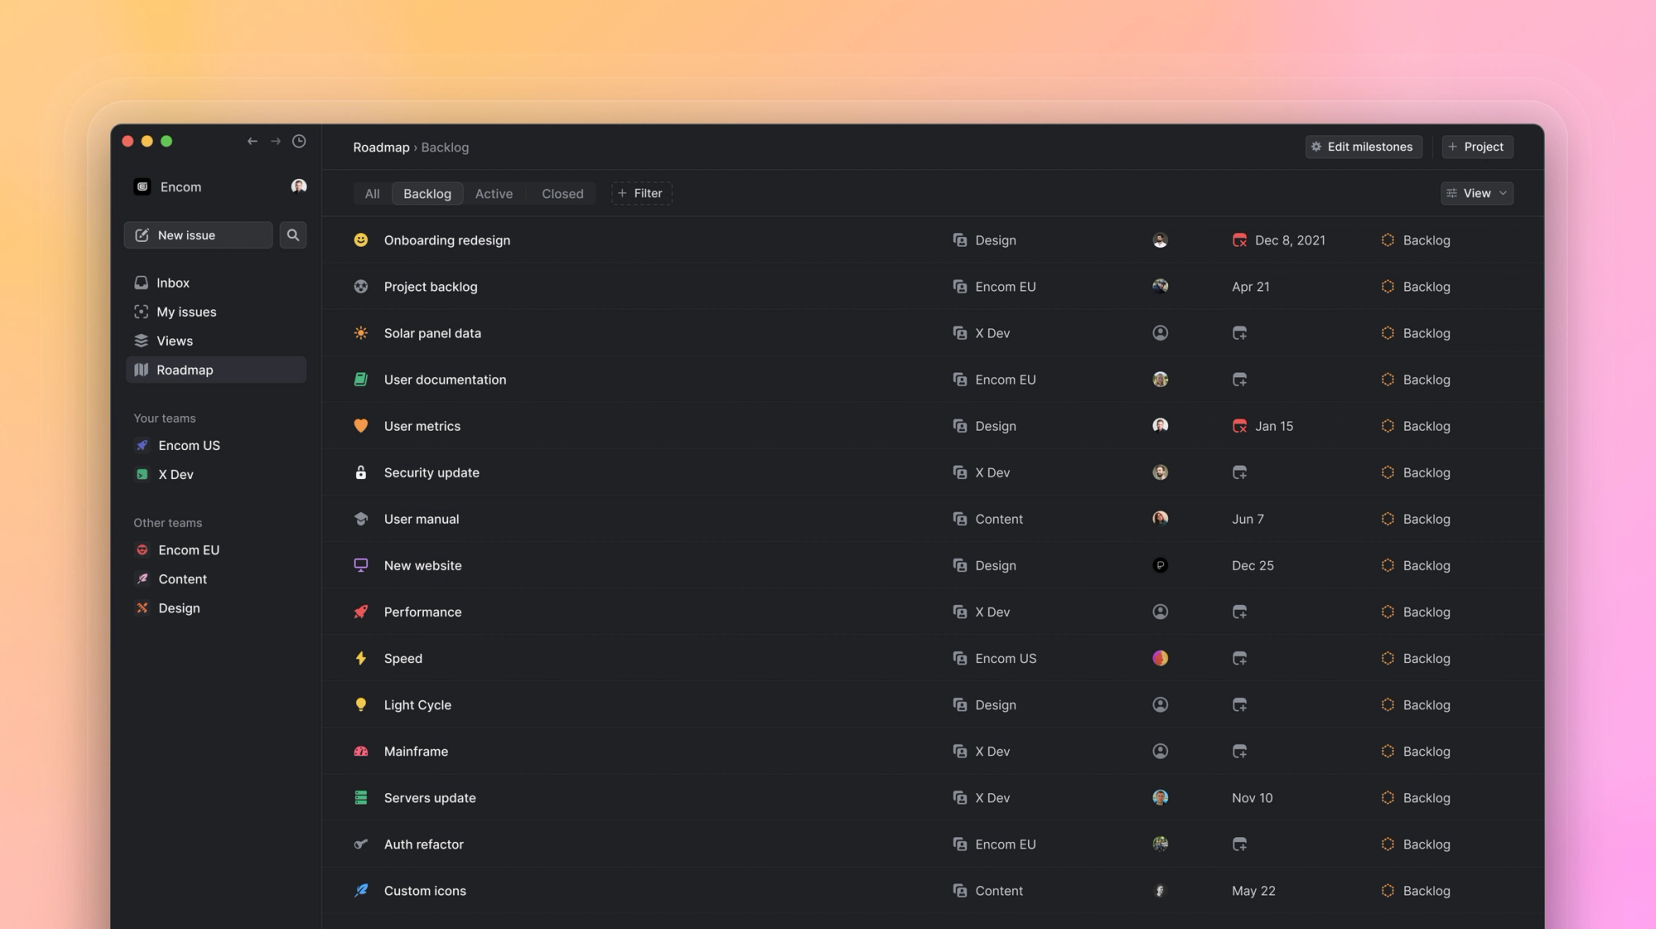This screenshot has height=929, width=1656.
Task: Switch to the Active tab
Action: (494, 194)
